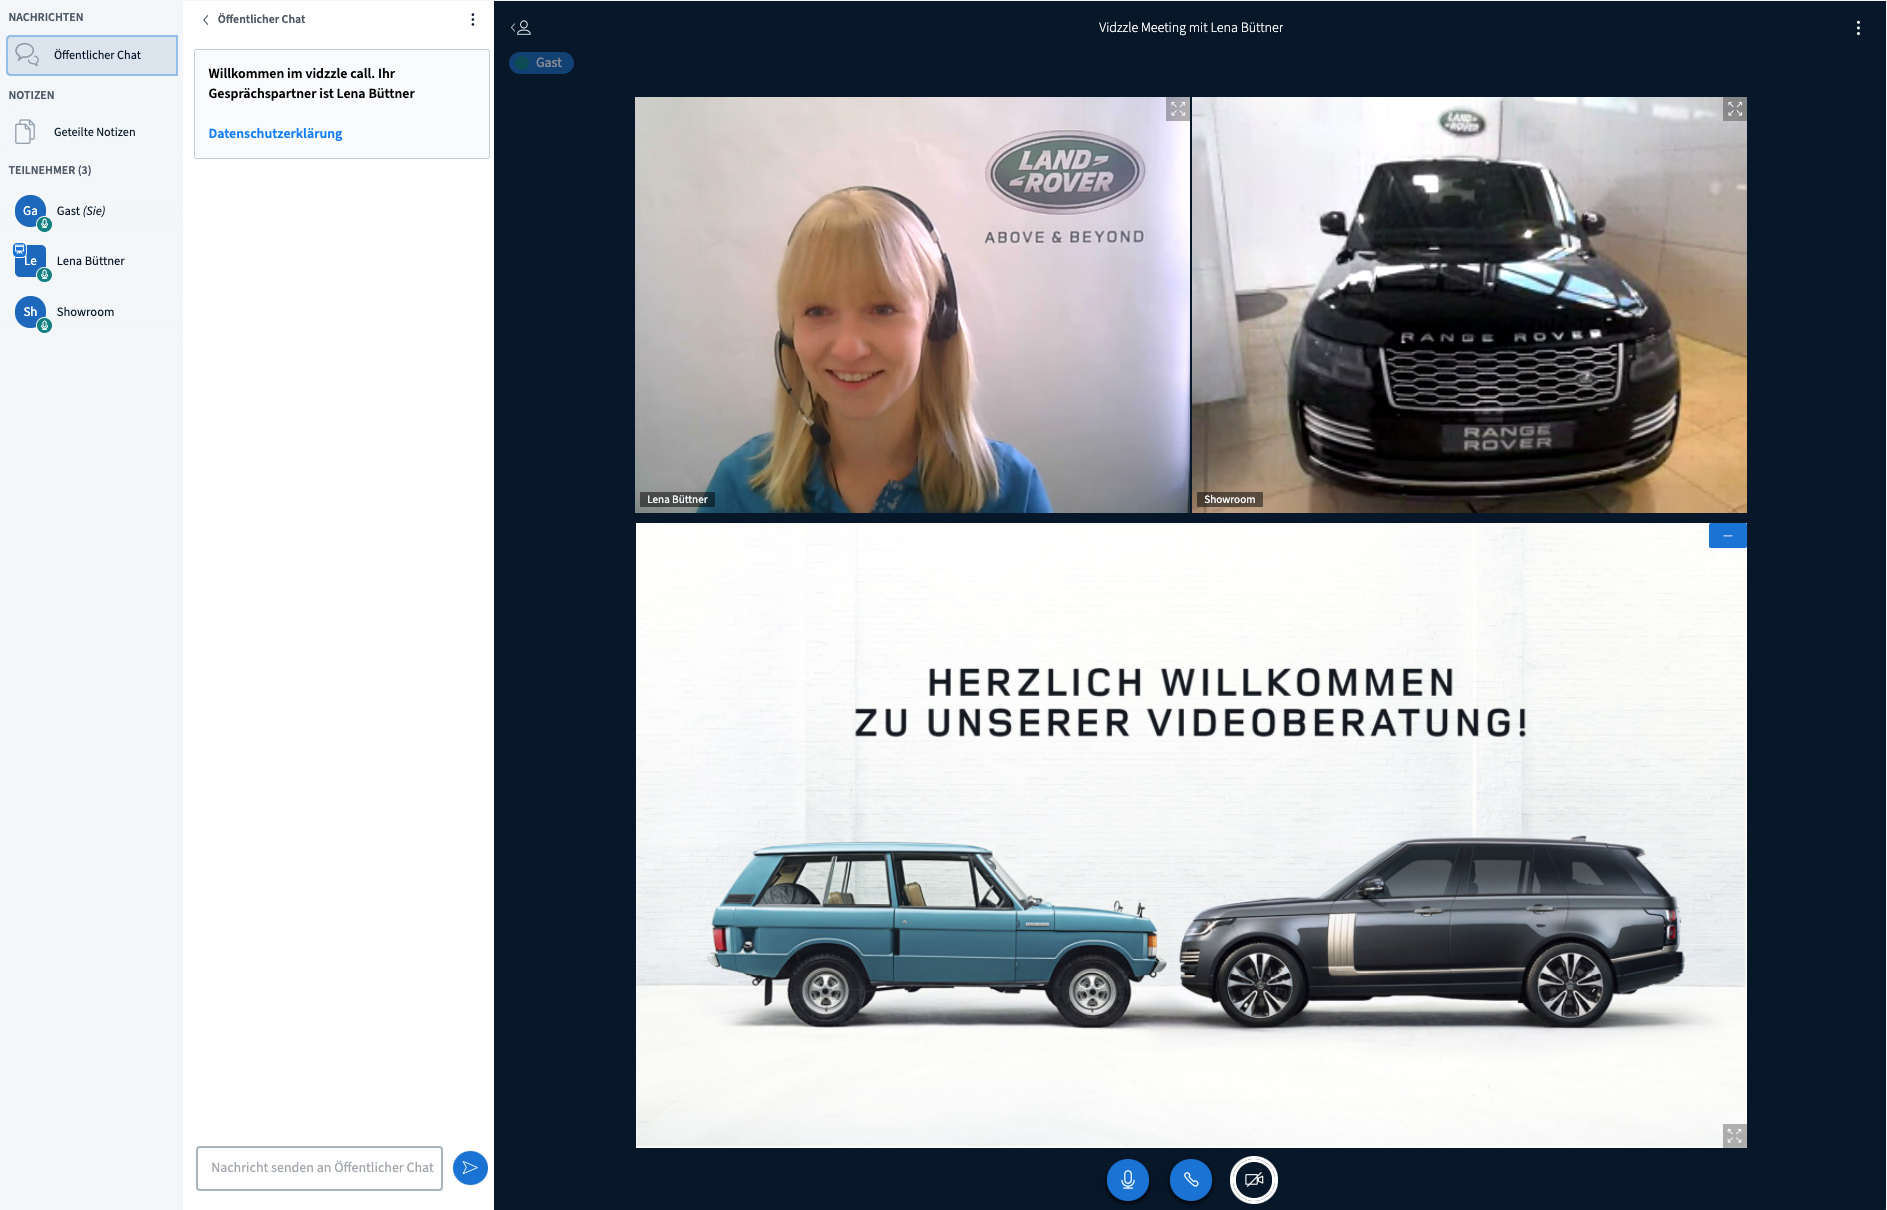1887x1210 pixels.
Task: Collapse chat via back chevron beside Öffentlicher Chat
Action: (205, 20)
